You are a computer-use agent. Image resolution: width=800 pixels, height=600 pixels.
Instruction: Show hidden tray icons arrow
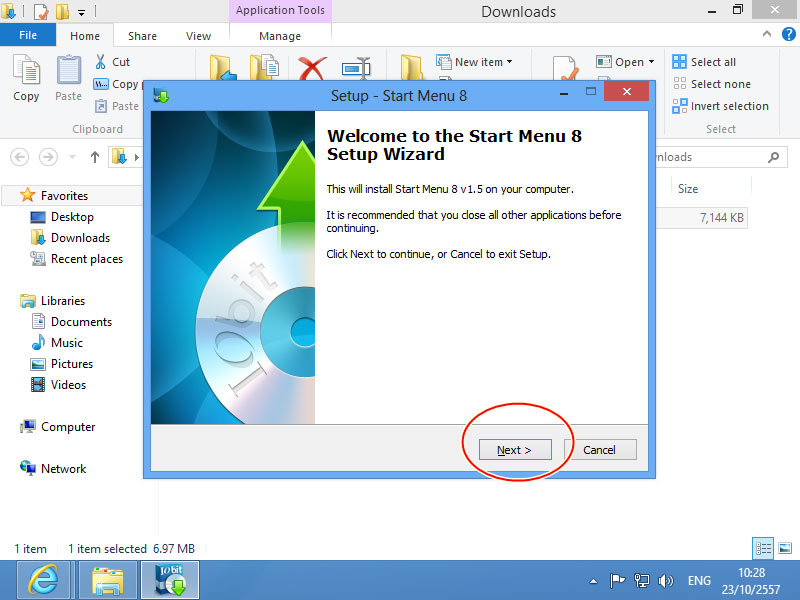(593, 581)
